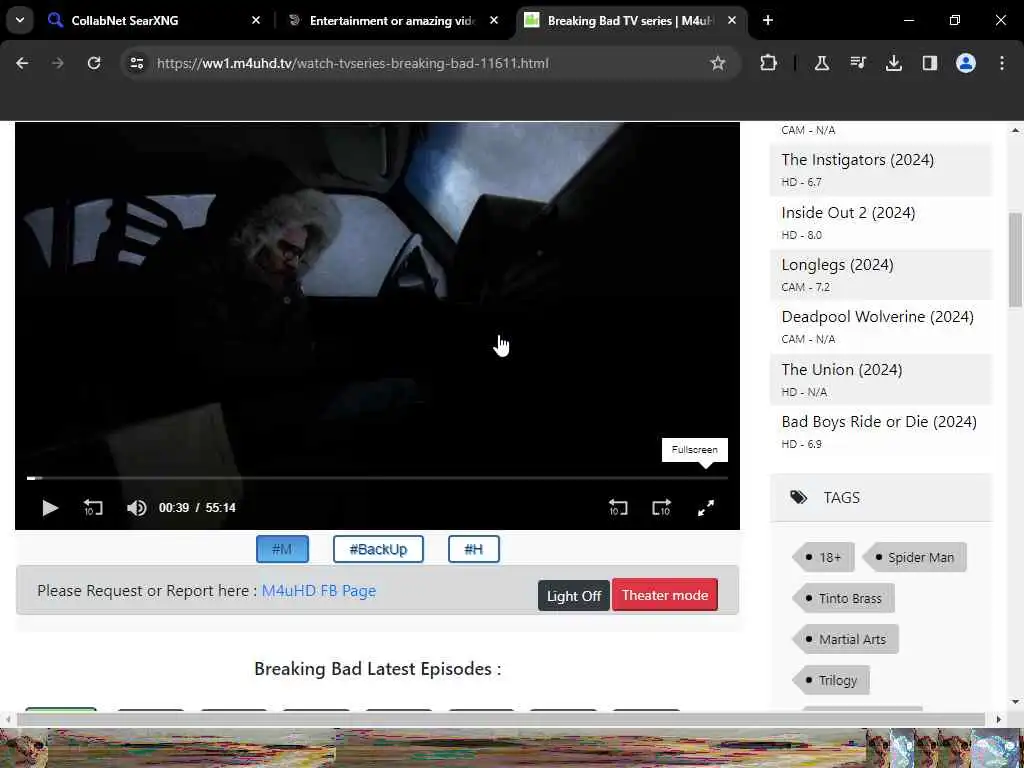Image resolution: width=1024 pixels, height=768 pixels.
Task: Close the Breaking Bad tab
Action: click(x=732, y=20)
